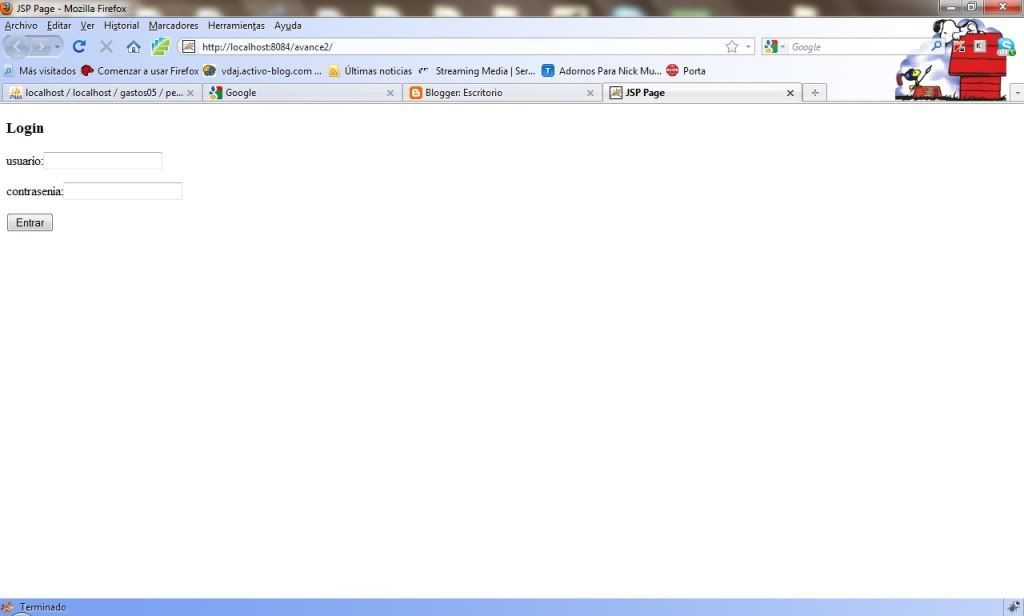Image resolution: width=1024 pixels, height=616 pixels.
Task: Close the Google tab
Action: [390, 93]
